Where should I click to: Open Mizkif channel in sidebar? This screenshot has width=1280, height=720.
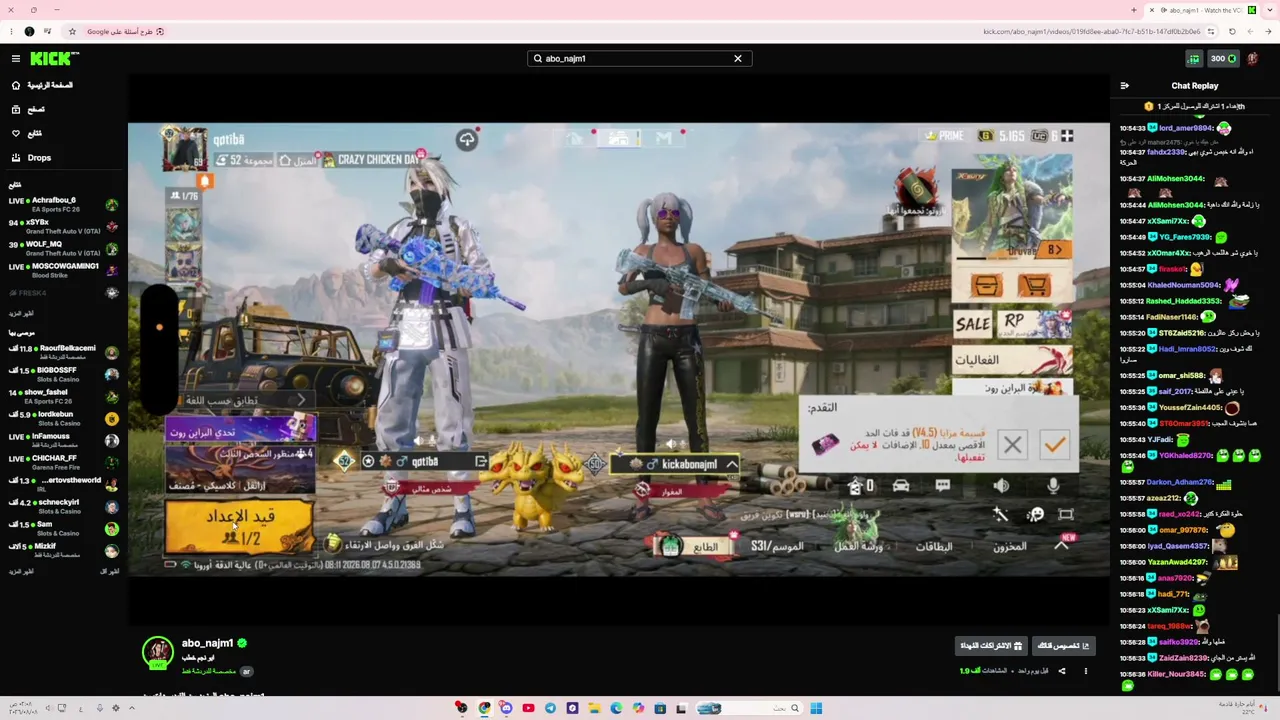click(62, 550)
